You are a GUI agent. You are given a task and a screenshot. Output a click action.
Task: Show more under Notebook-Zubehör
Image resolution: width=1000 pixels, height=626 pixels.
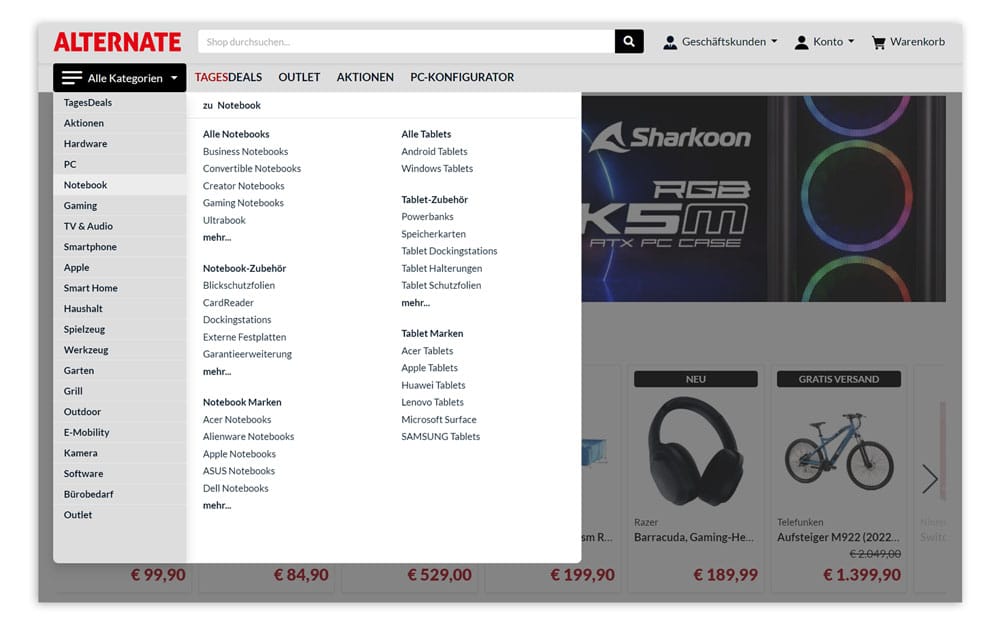coord(217,371)
